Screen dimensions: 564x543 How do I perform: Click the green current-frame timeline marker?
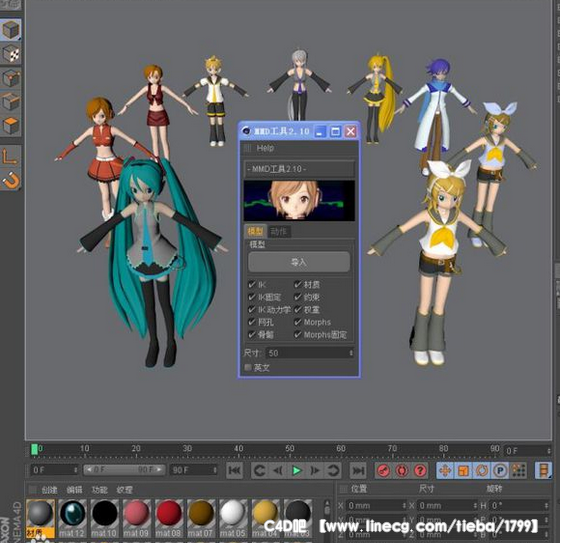pyautogui.click(x=34, y=449)
